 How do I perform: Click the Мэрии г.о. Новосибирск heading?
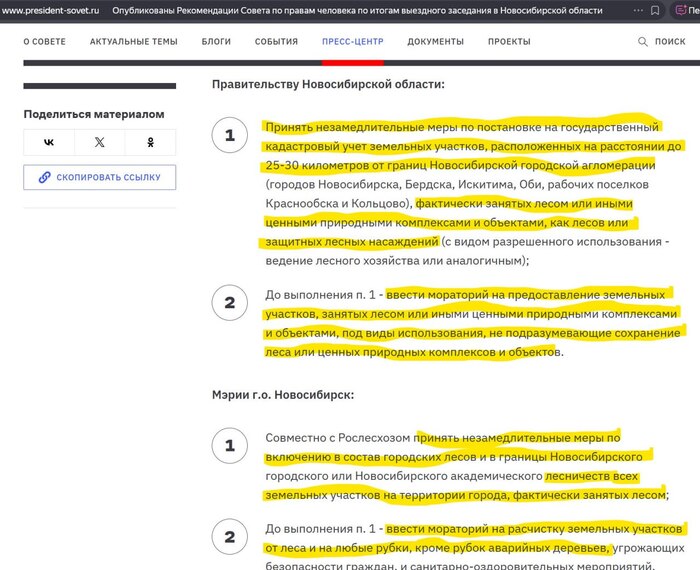(x=283, y=394)
